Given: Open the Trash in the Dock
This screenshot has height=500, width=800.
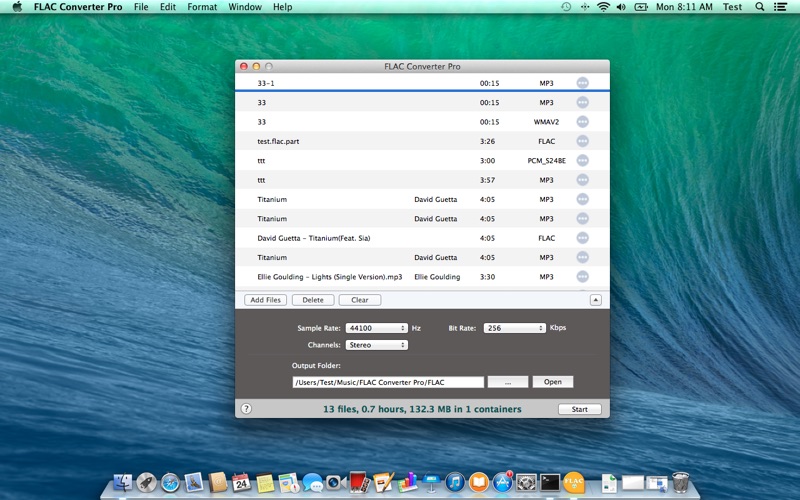Looking at the screenshot, I should coord(680,482).
